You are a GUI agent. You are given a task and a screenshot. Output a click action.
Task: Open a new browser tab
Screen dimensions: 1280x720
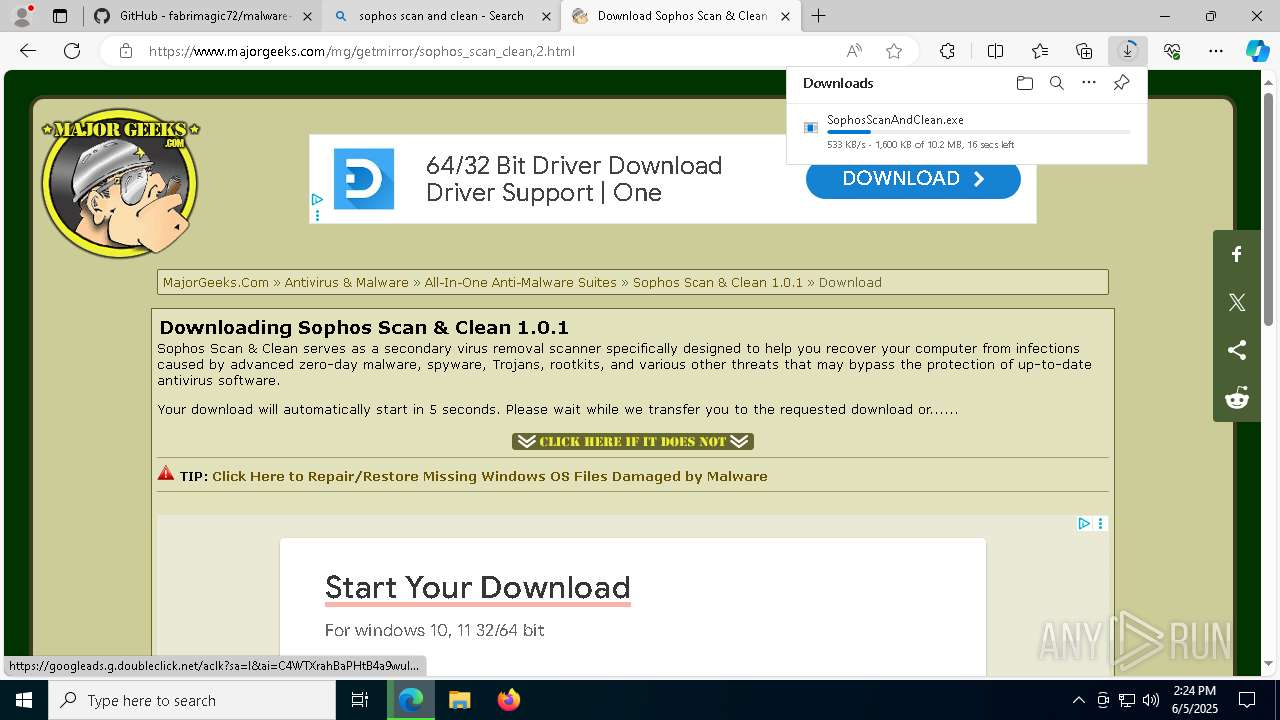point(818,16)
